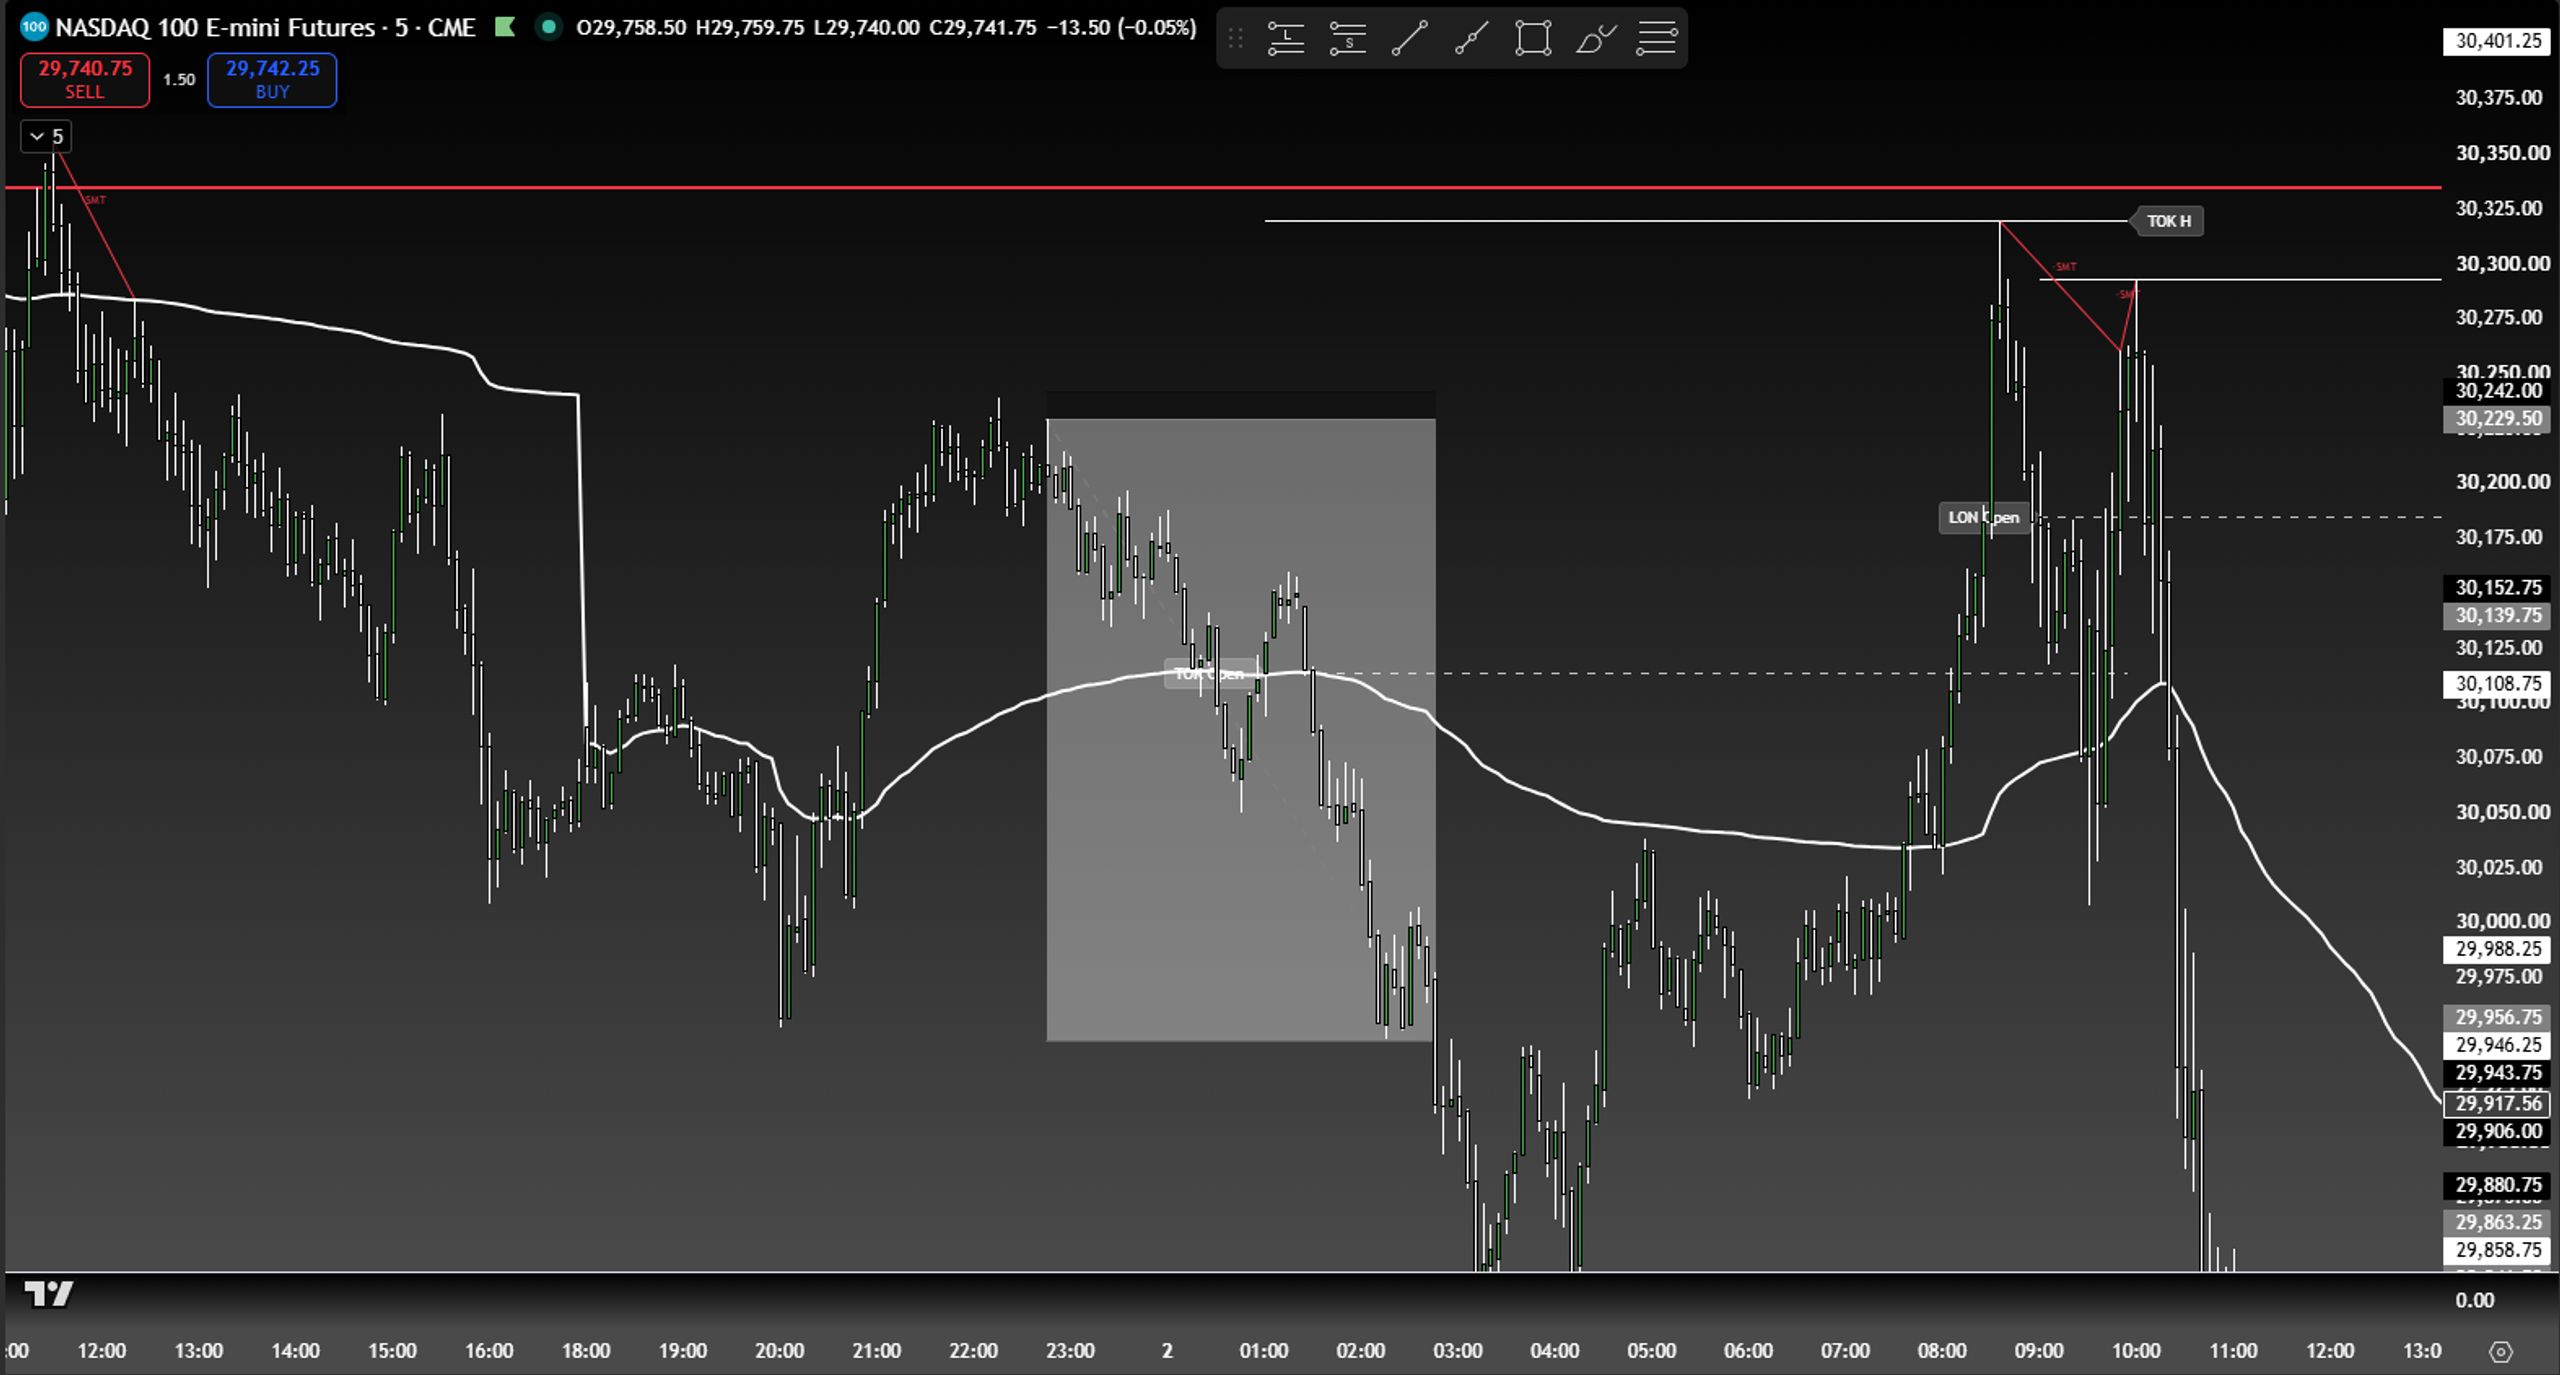Click the TradingView logo
Viewport: 2560px width, 1375px height.
coord(49,1294)
